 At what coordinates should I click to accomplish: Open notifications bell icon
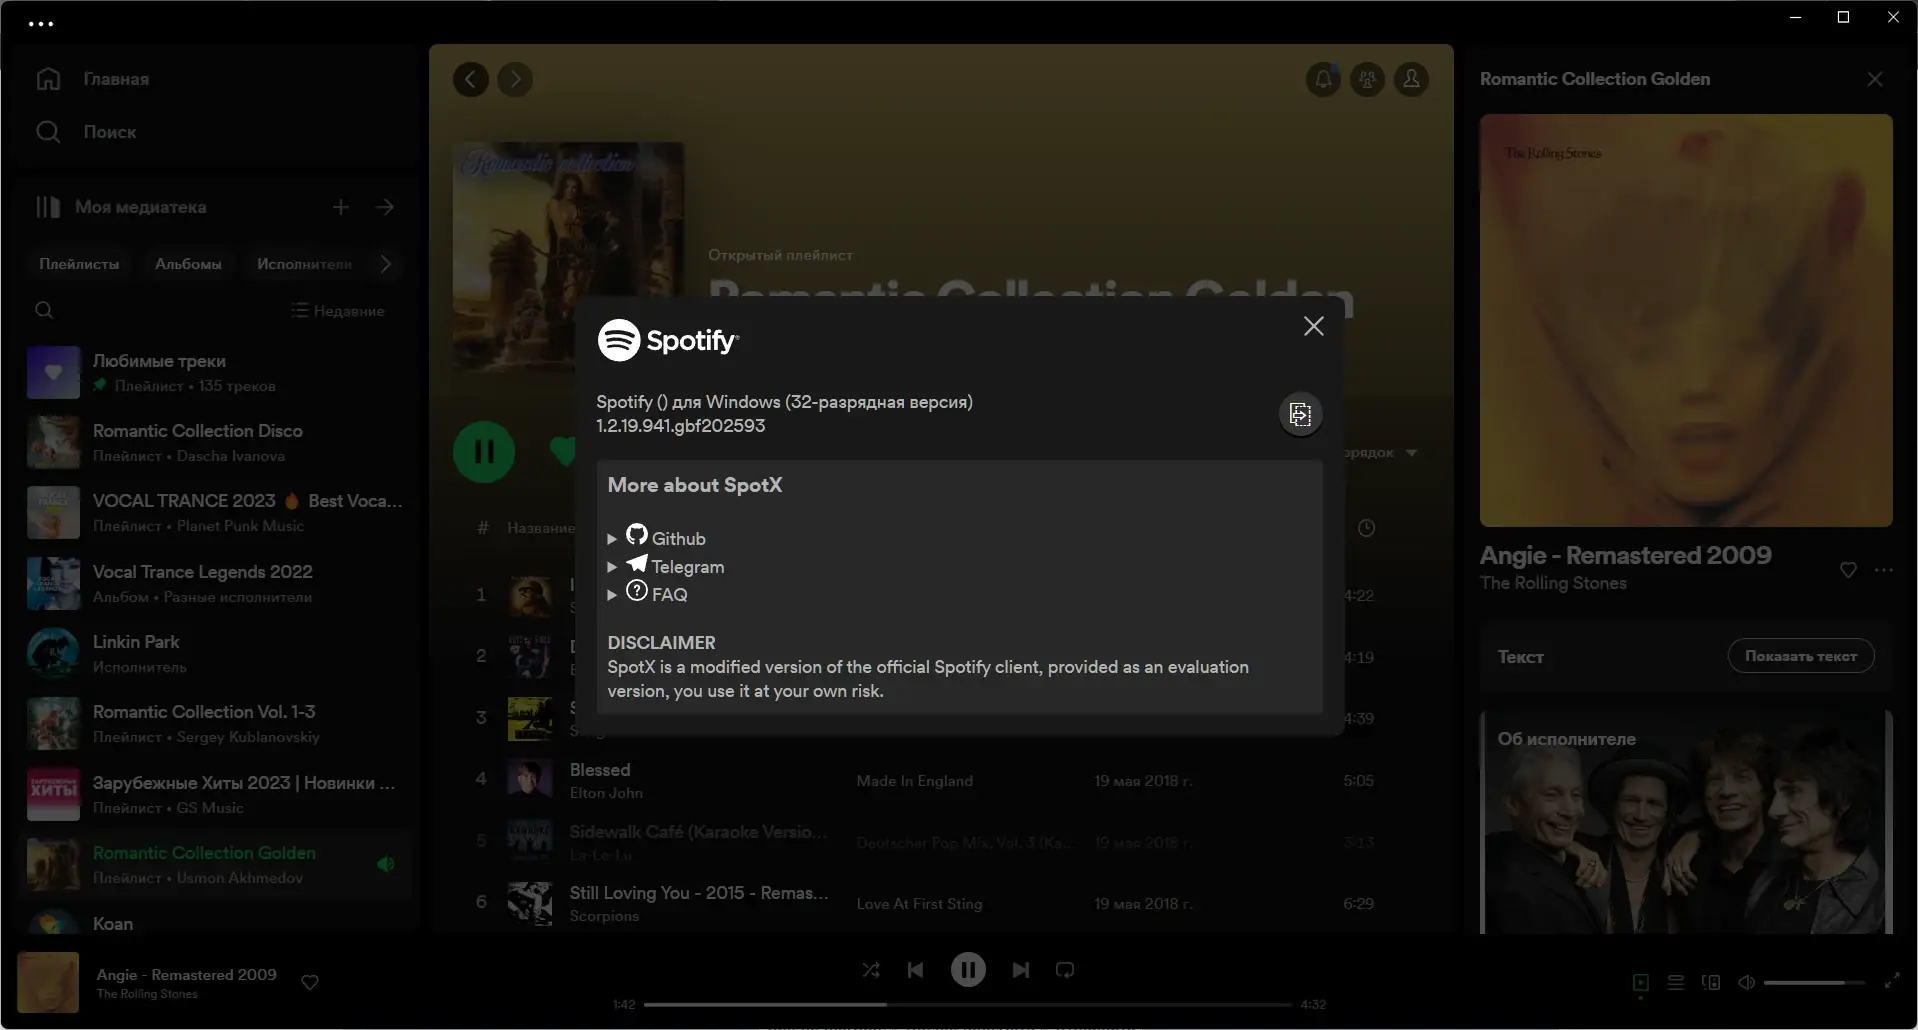[x=1323, y=79]
